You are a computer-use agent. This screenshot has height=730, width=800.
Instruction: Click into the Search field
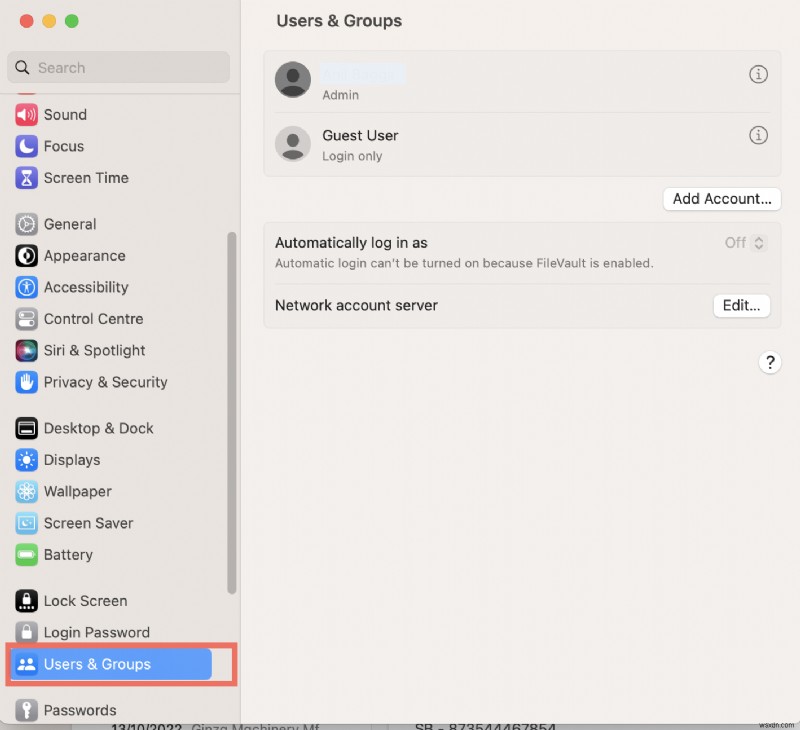pos(118,67)
